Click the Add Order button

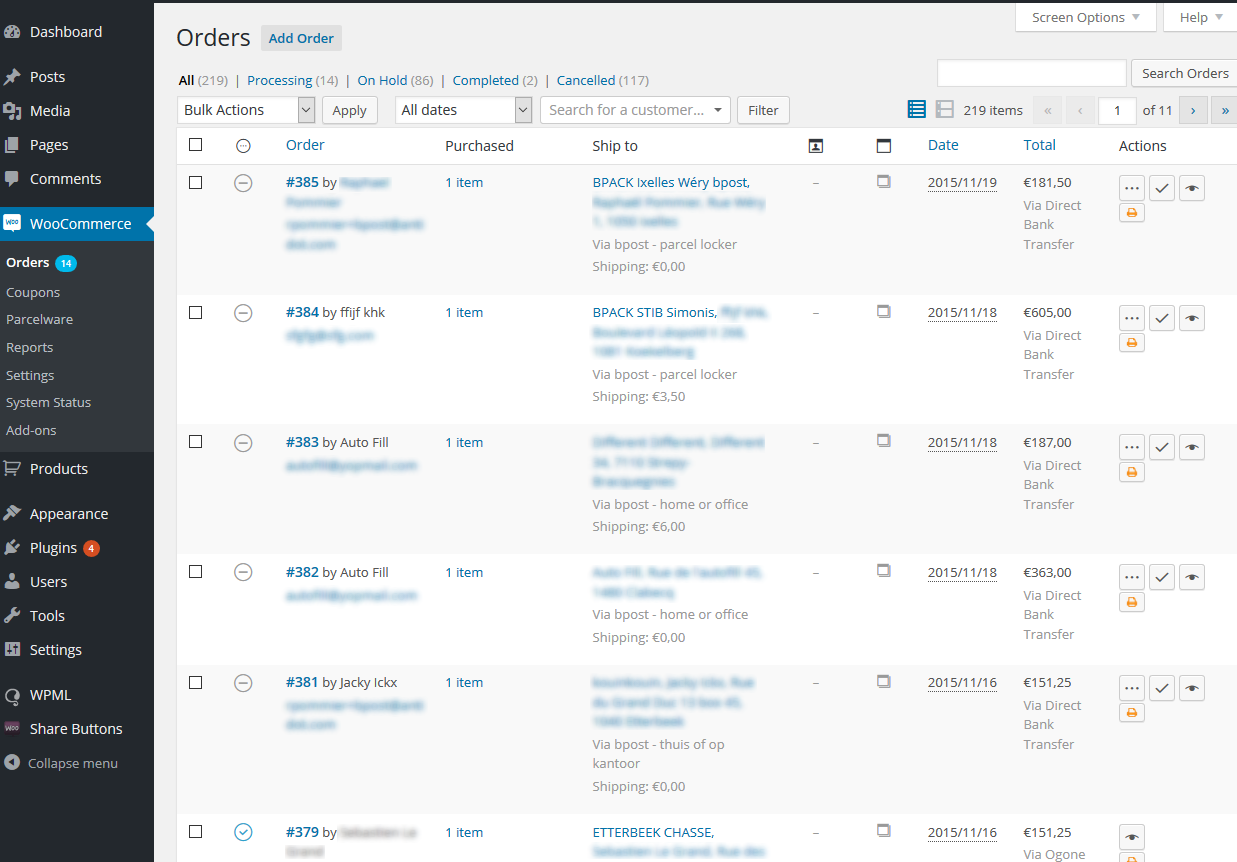301,38
